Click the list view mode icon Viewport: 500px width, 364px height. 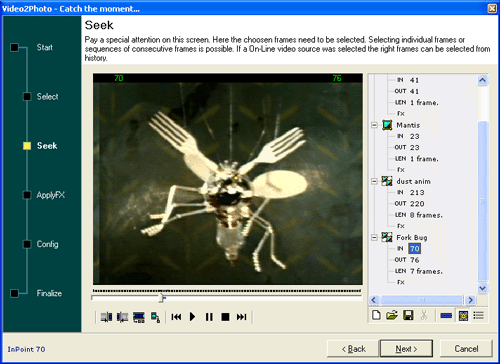[479, 315]
